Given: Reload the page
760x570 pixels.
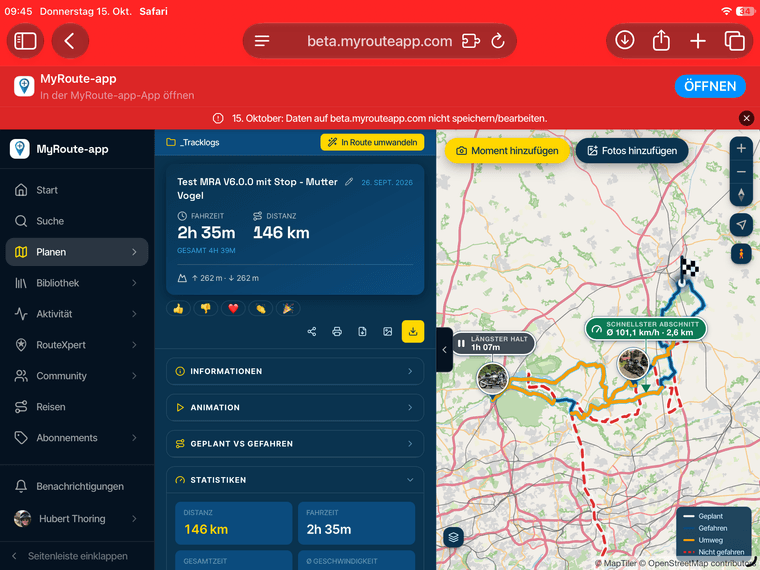Looking at the screenshot, I should pos(498,41).
